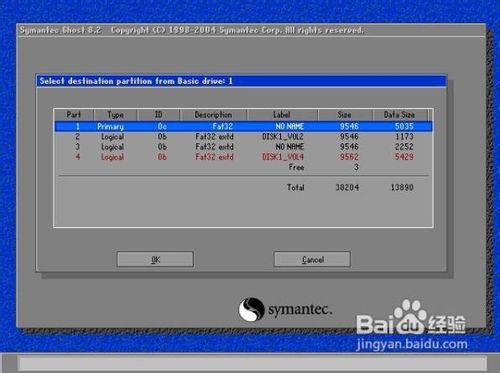This screenshot has width=500, height=373.
Task: Select partition 1 Primary row
Action: (x=244, y=126)
